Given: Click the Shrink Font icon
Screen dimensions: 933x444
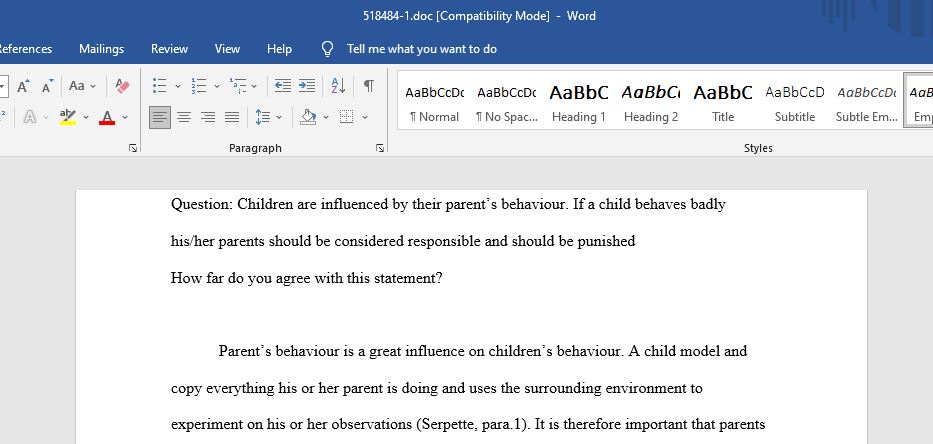Looking at the screenshot, I should click(48, 86).
